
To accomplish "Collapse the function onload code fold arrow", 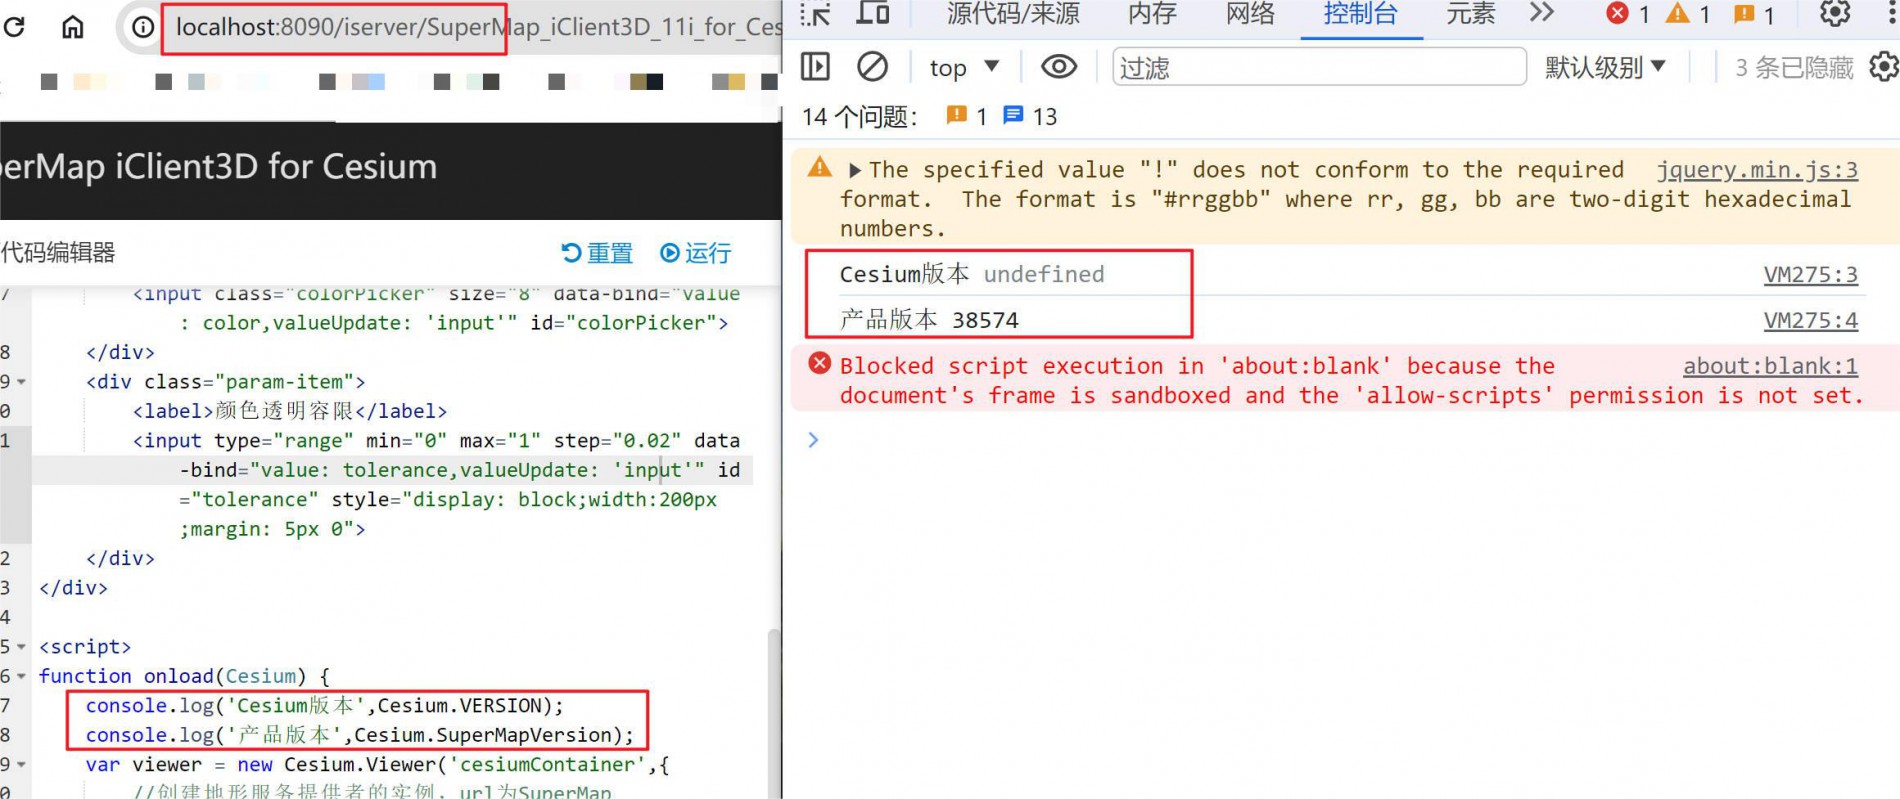I will pos(21,677).
